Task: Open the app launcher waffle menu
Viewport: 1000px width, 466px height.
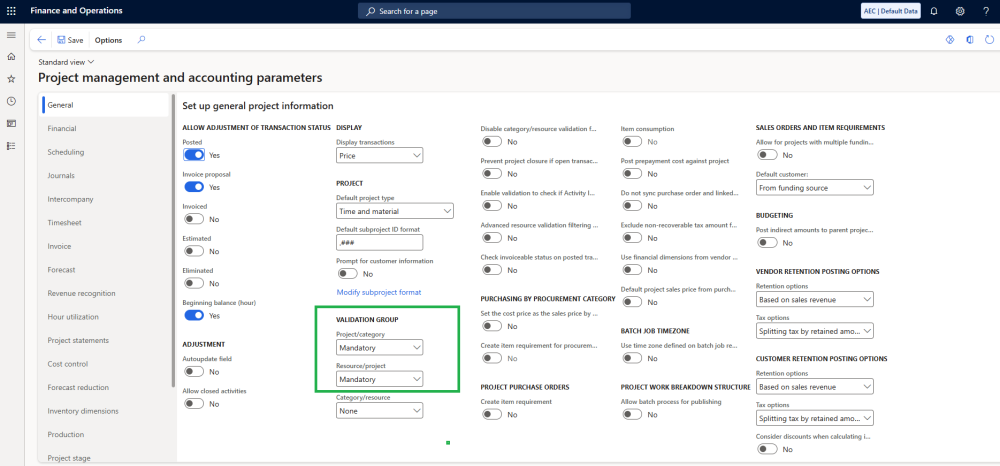Action: (x=11, y=11)
